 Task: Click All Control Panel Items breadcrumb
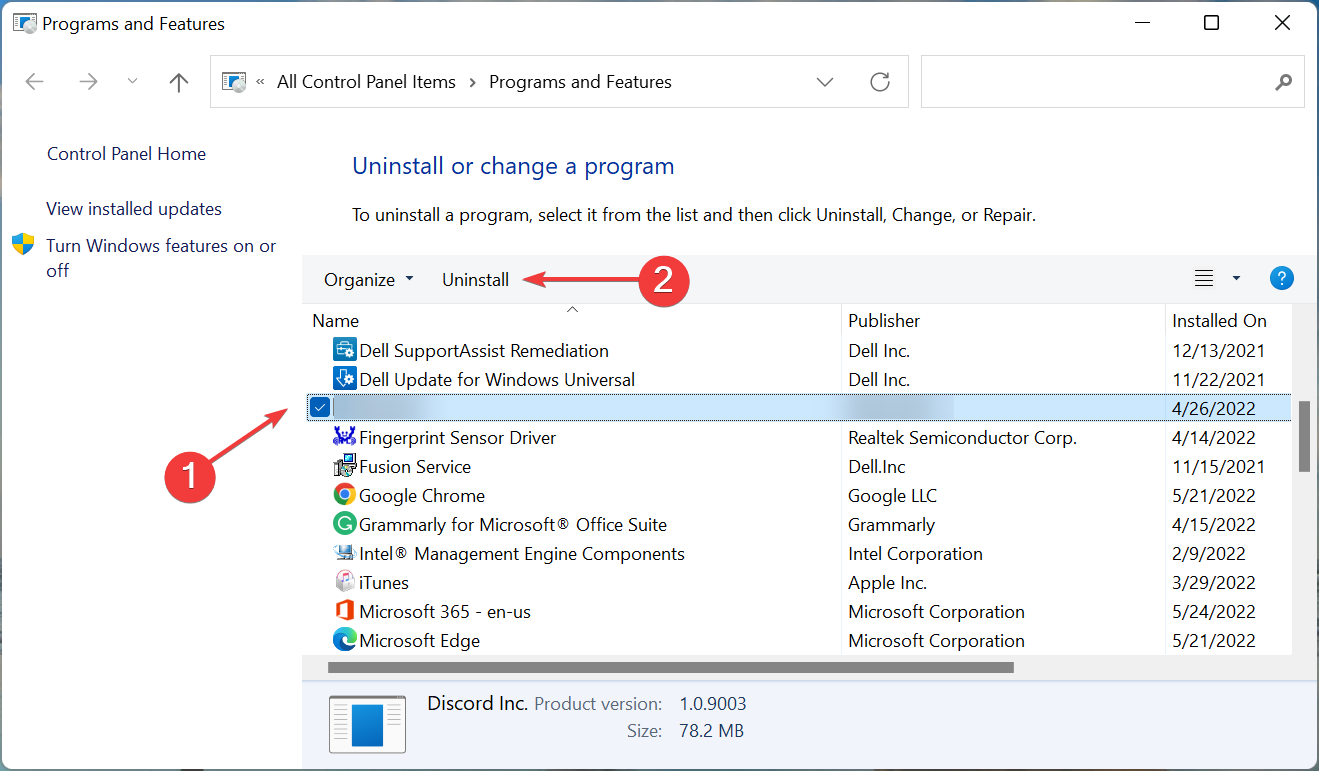tap(366, 82)
